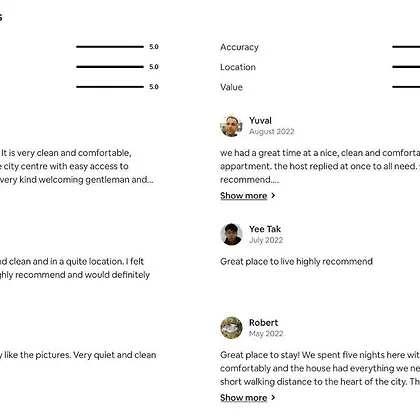Click the rating bar next to Accuracy
The height and width of the screenshot is (420, 420).
tap(406, 47)
